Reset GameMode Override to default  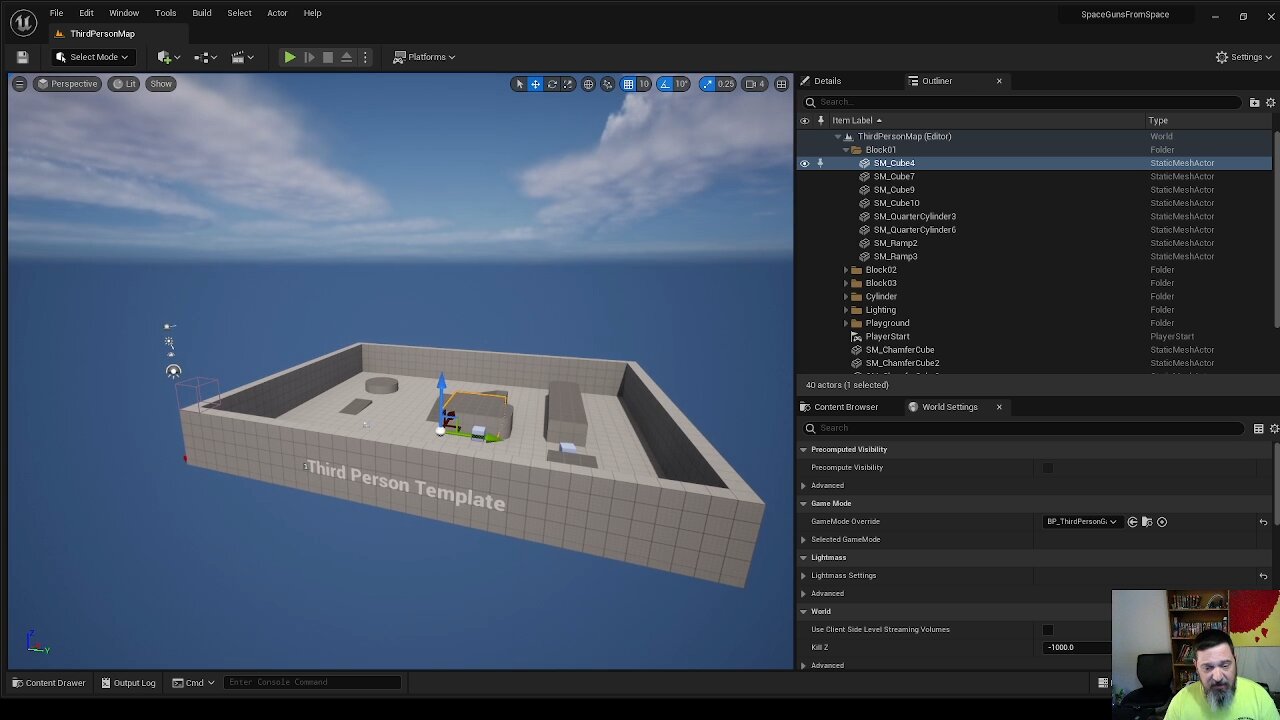click(x=1263, y=521)
